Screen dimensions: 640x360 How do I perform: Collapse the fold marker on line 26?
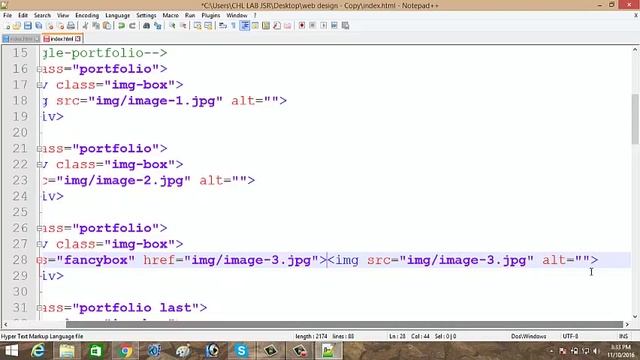pyautogui.click(x=40, y=228)
